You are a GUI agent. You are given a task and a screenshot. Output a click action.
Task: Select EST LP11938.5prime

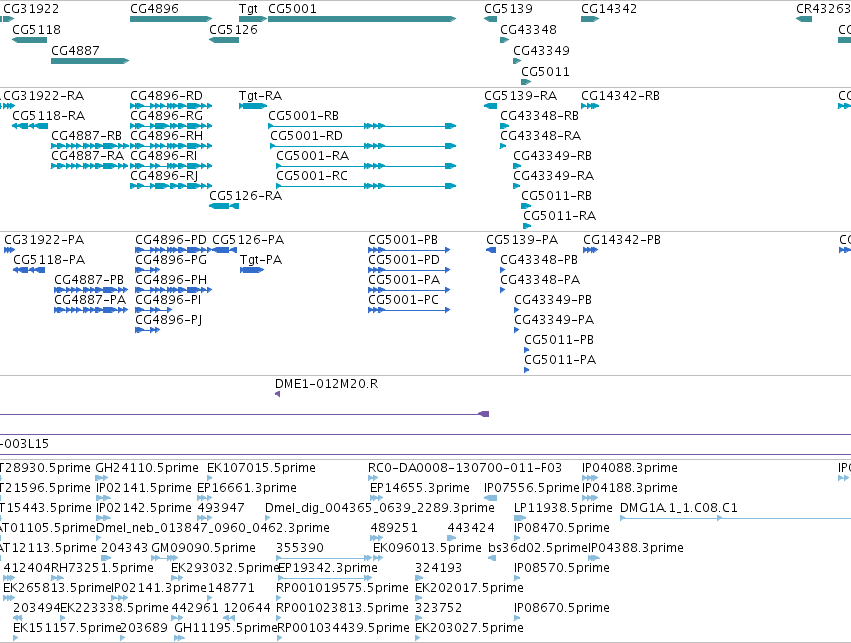(563, 508)
